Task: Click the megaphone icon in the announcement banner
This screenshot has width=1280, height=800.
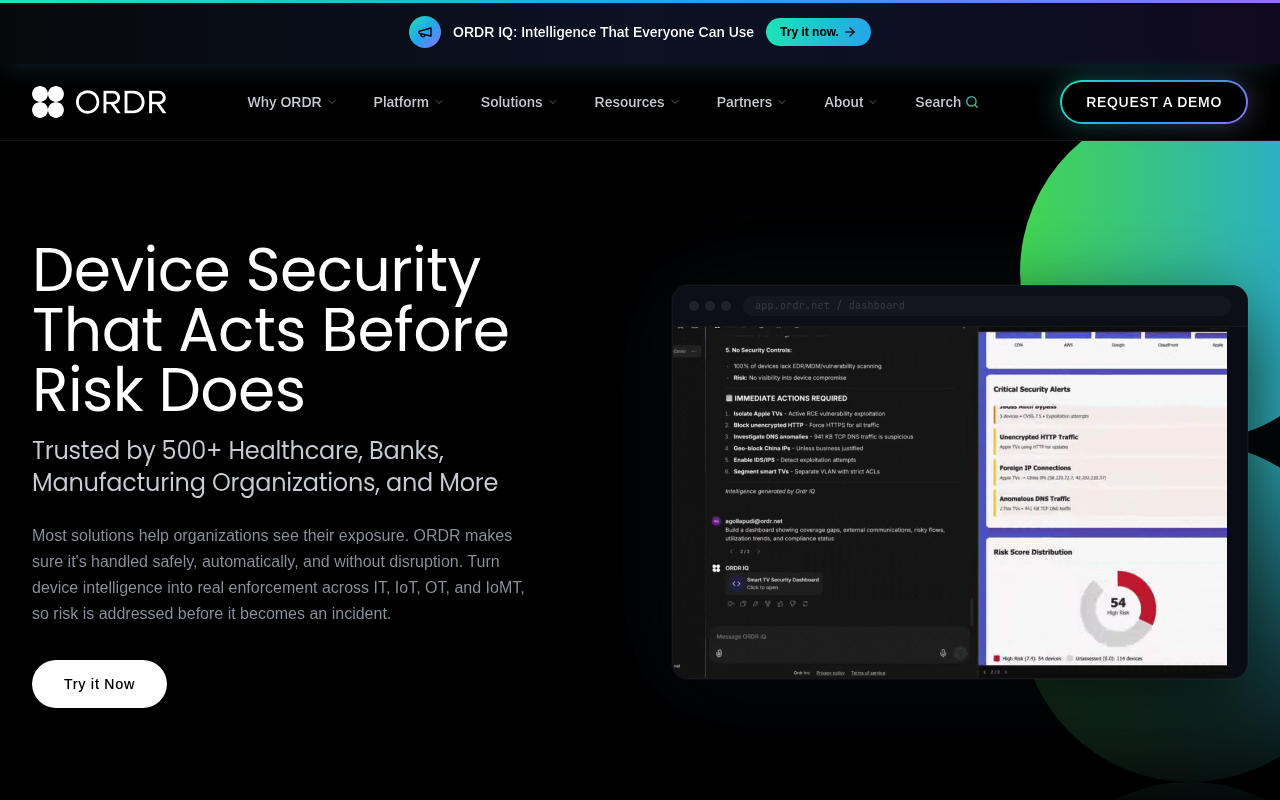Action: [x=425, y=32]
